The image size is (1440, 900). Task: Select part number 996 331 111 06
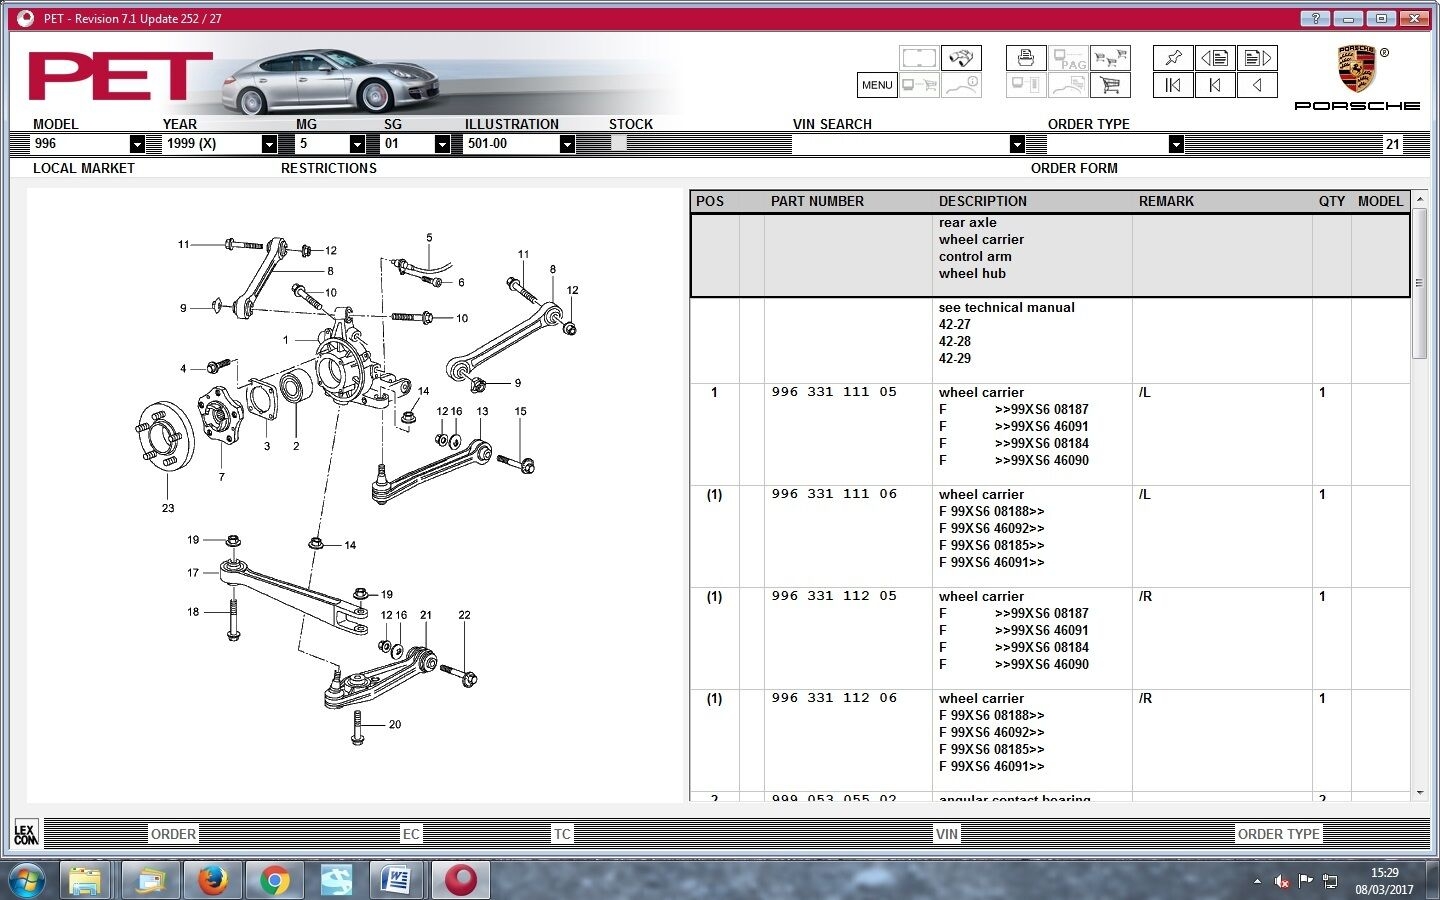[834, 494]
